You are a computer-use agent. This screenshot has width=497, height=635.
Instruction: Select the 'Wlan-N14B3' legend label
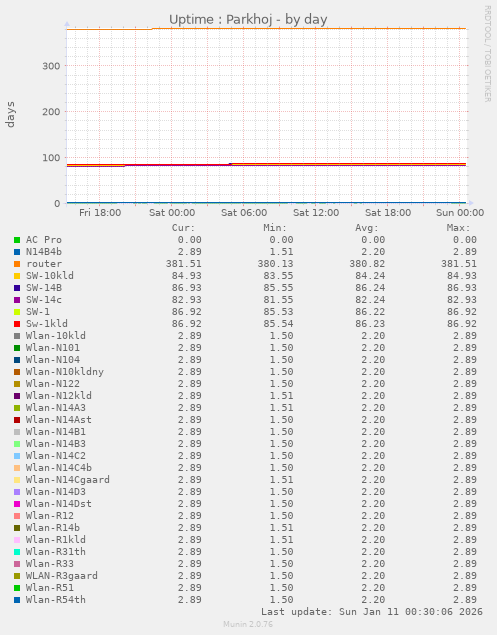pos(56,444)
